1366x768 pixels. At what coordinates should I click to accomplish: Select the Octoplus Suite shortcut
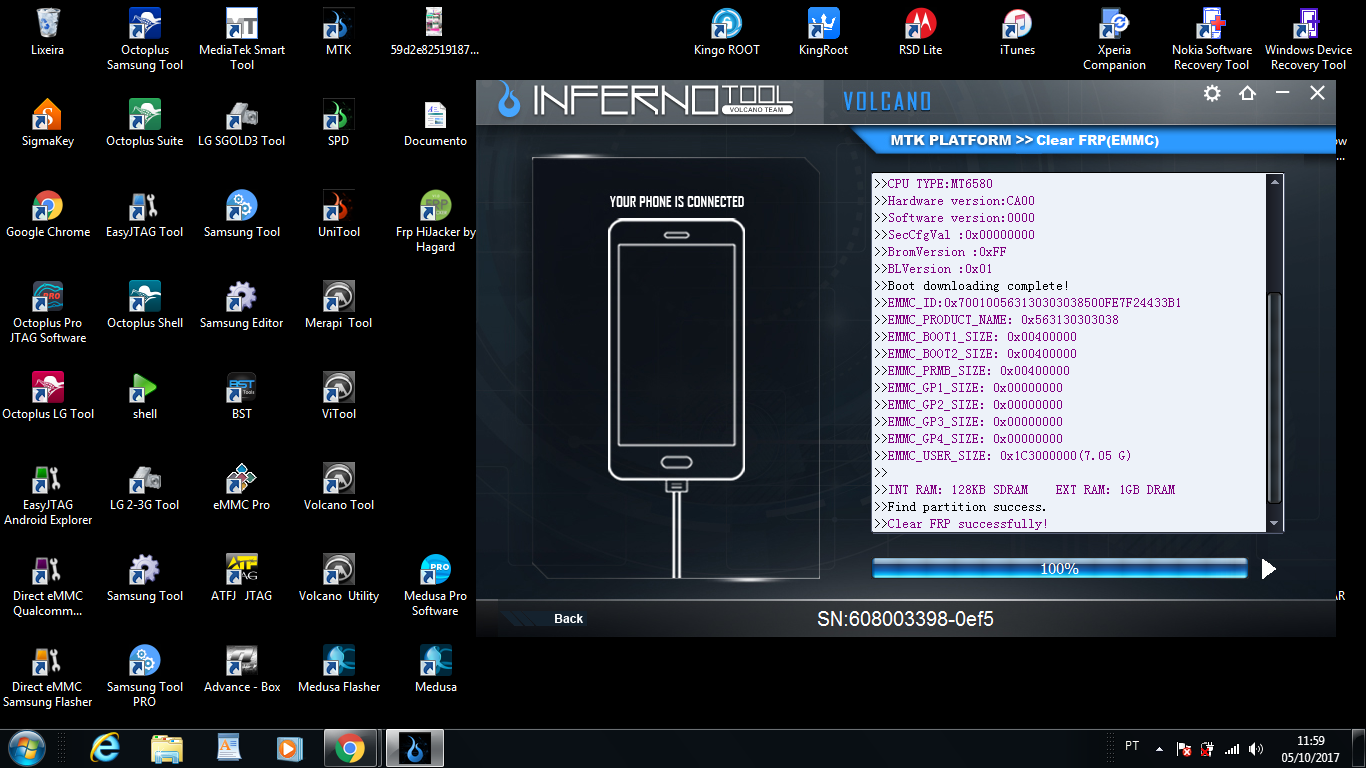(145, 123)
